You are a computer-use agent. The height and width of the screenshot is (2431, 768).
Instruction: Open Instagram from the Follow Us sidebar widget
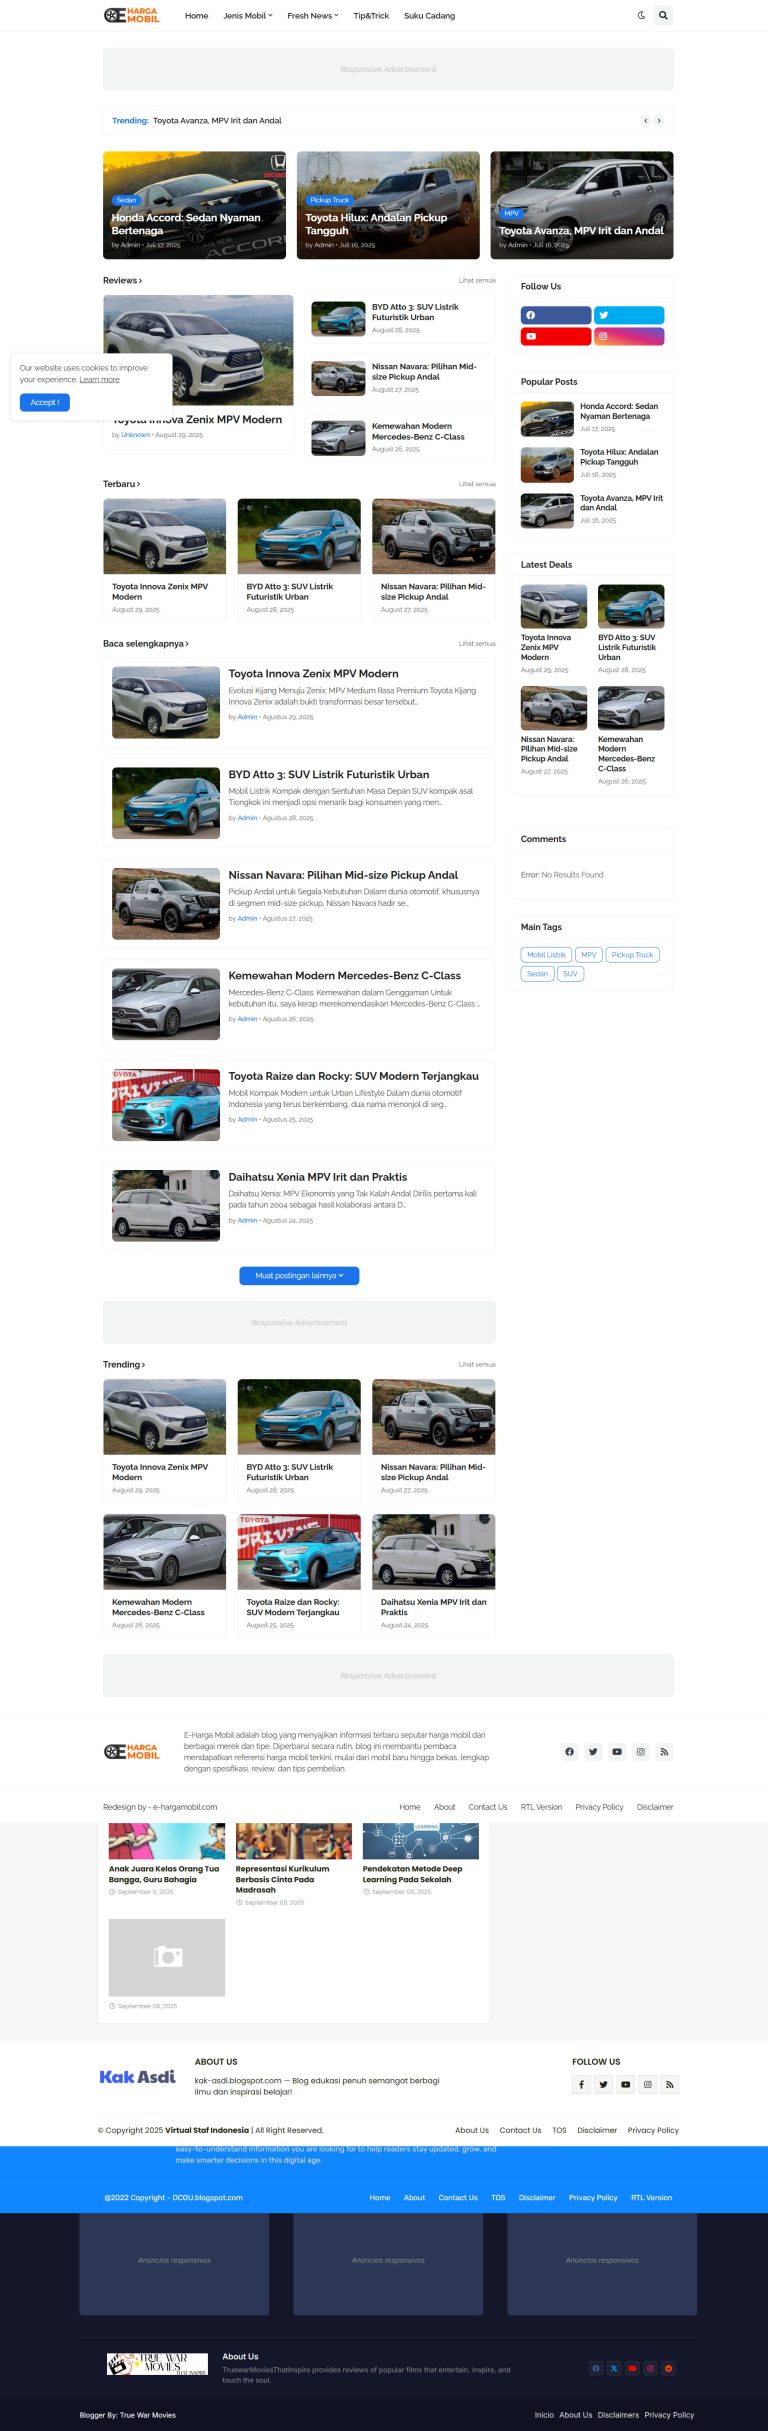(x=629, y=337)
